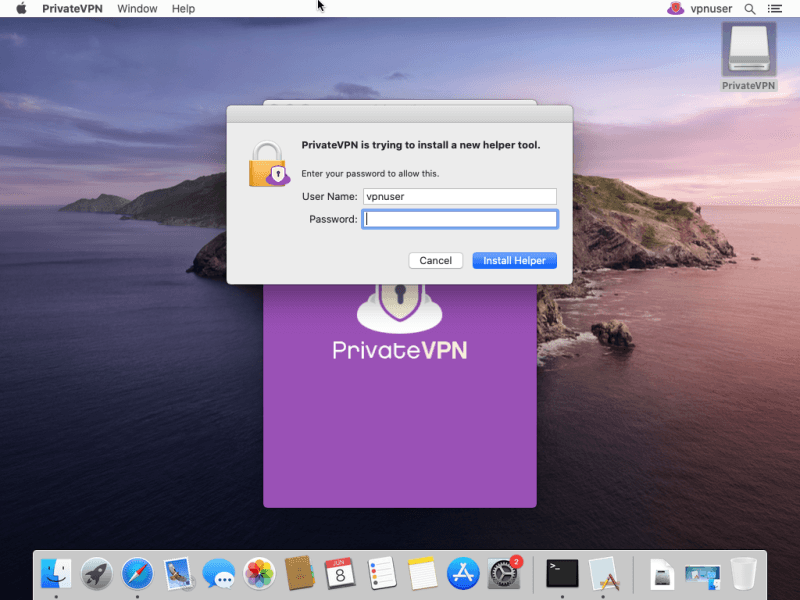800x600 pixels.
Task: Open System Preferences with update badge
Action: (504, 573)
